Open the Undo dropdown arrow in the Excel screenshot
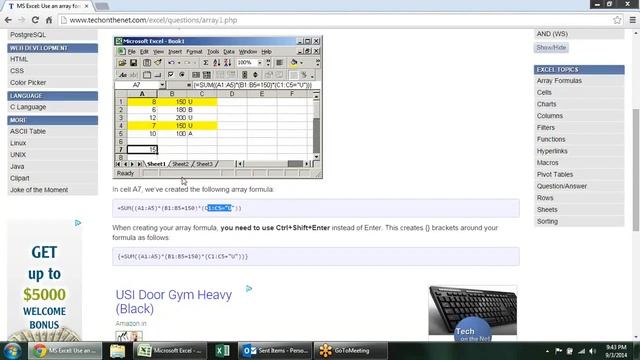This screenshot has height=360, width=640. coord(179,63)
